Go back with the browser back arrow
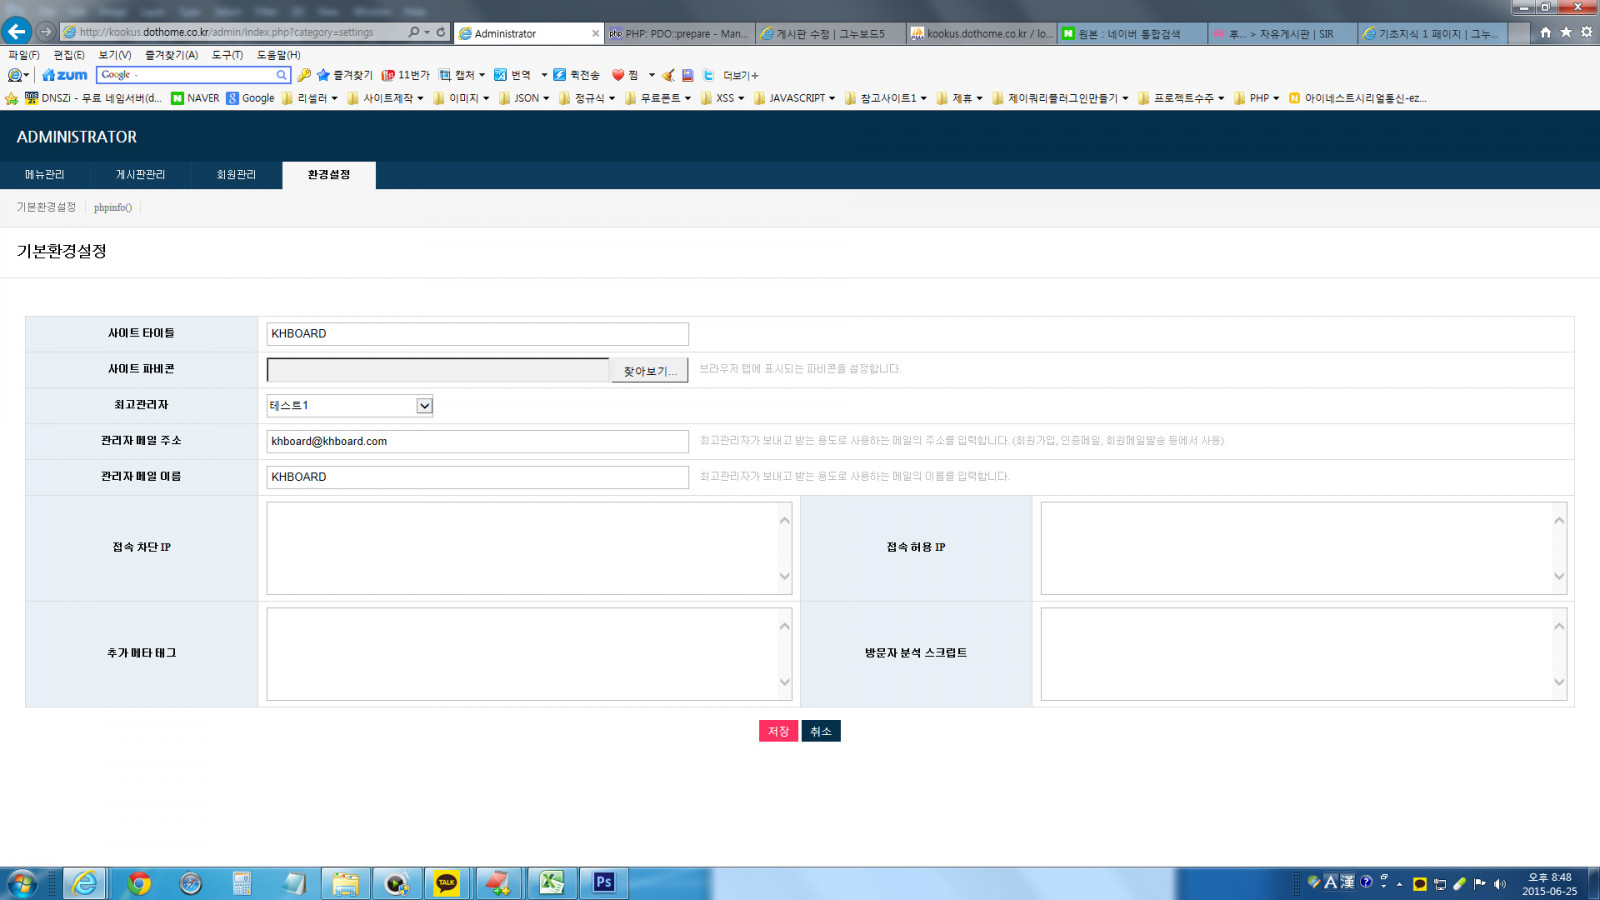This screenshot has height=900, width=1600. point(17,31)
